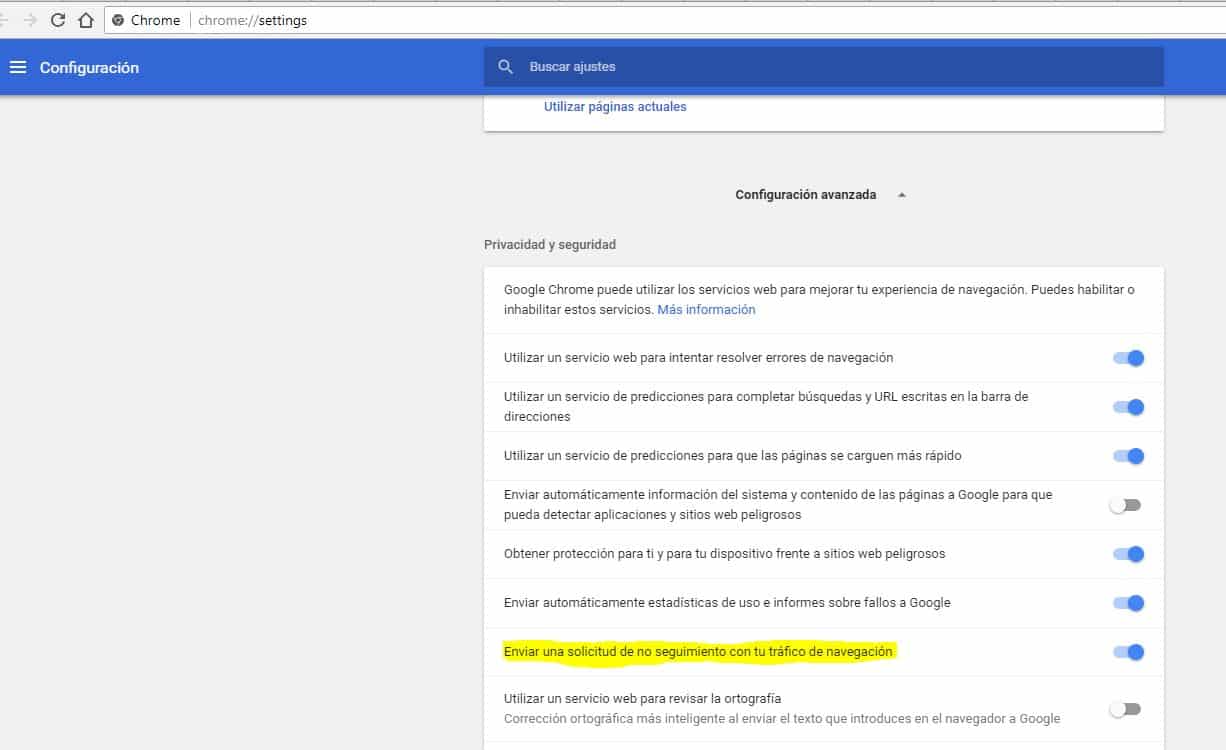Click the Chrome reload page icon
Screen dimensions: 1226x750
[x=58, y=20]
